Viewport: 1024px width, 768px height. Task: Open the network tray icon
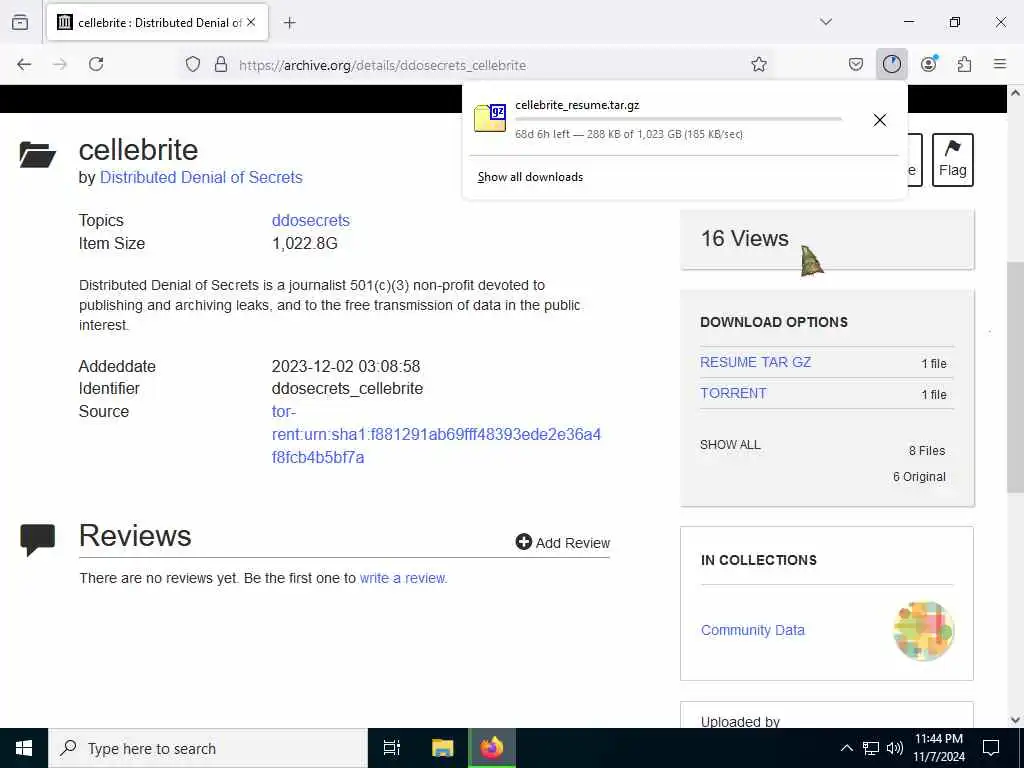(871, 748)
